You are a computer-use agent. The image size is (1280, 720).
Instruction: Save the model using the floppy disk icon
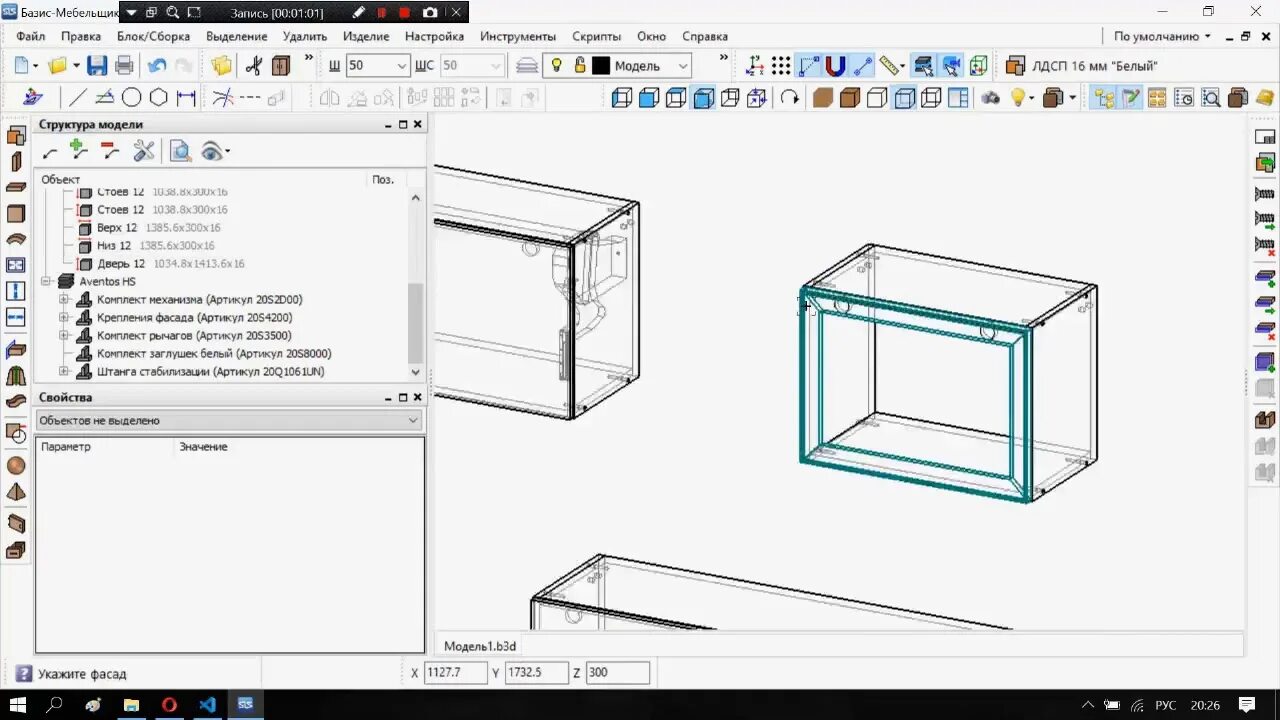tap(97, 66)
